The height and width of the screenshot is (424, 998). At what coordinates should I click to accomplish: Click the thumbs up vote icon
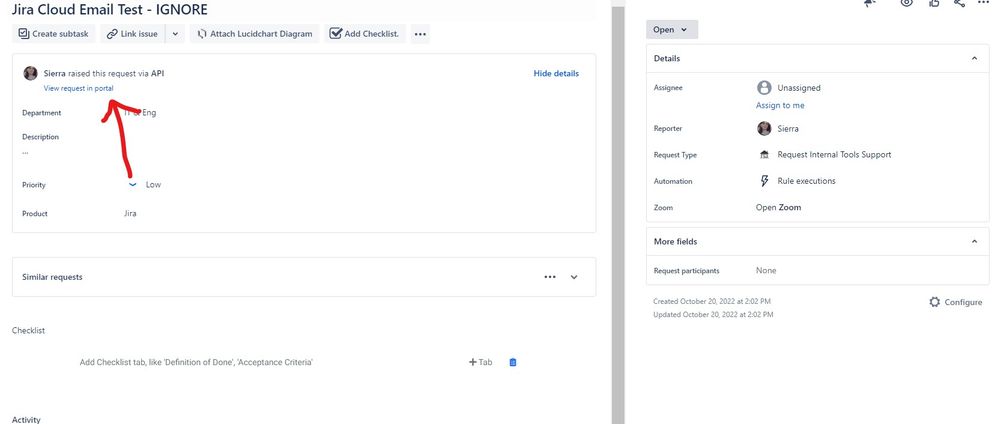coord(934,3)
